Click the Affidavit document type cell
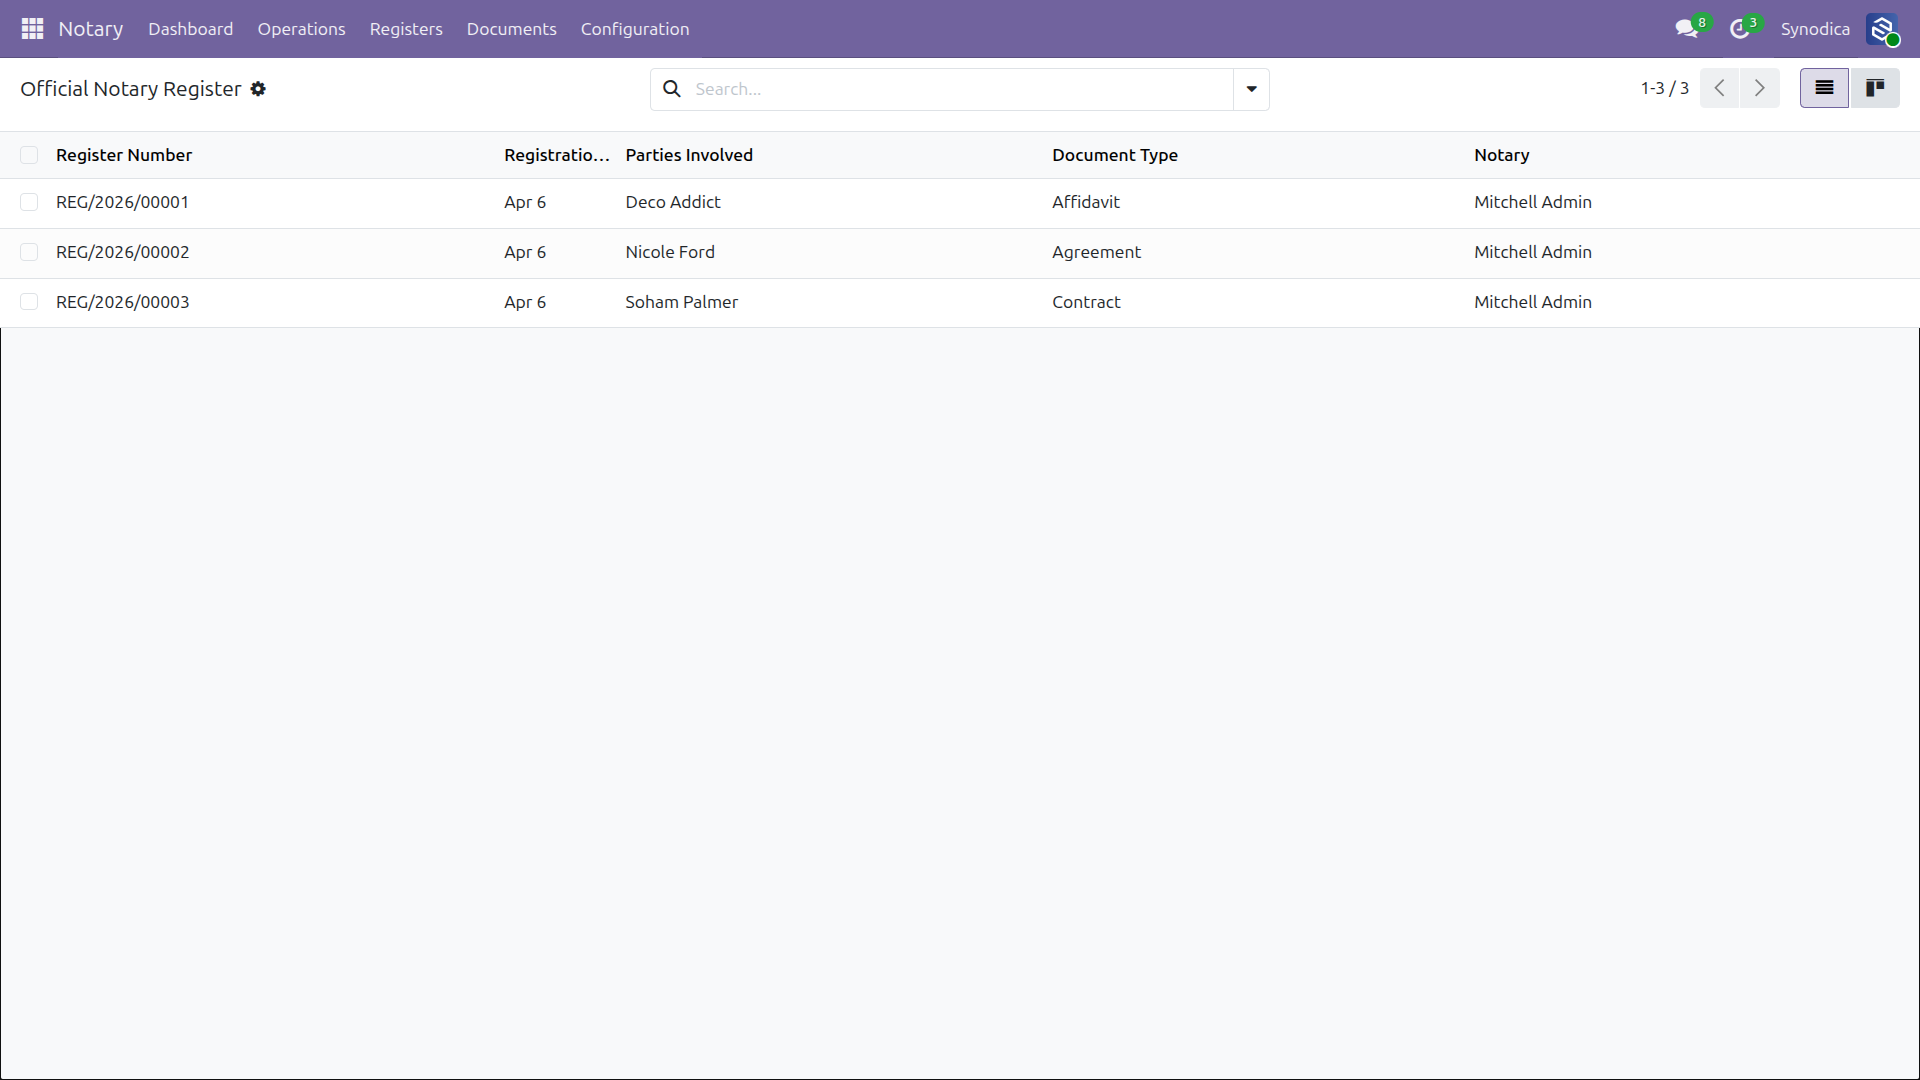The image size is (1920, 1080). click(x=1085, y=202)
